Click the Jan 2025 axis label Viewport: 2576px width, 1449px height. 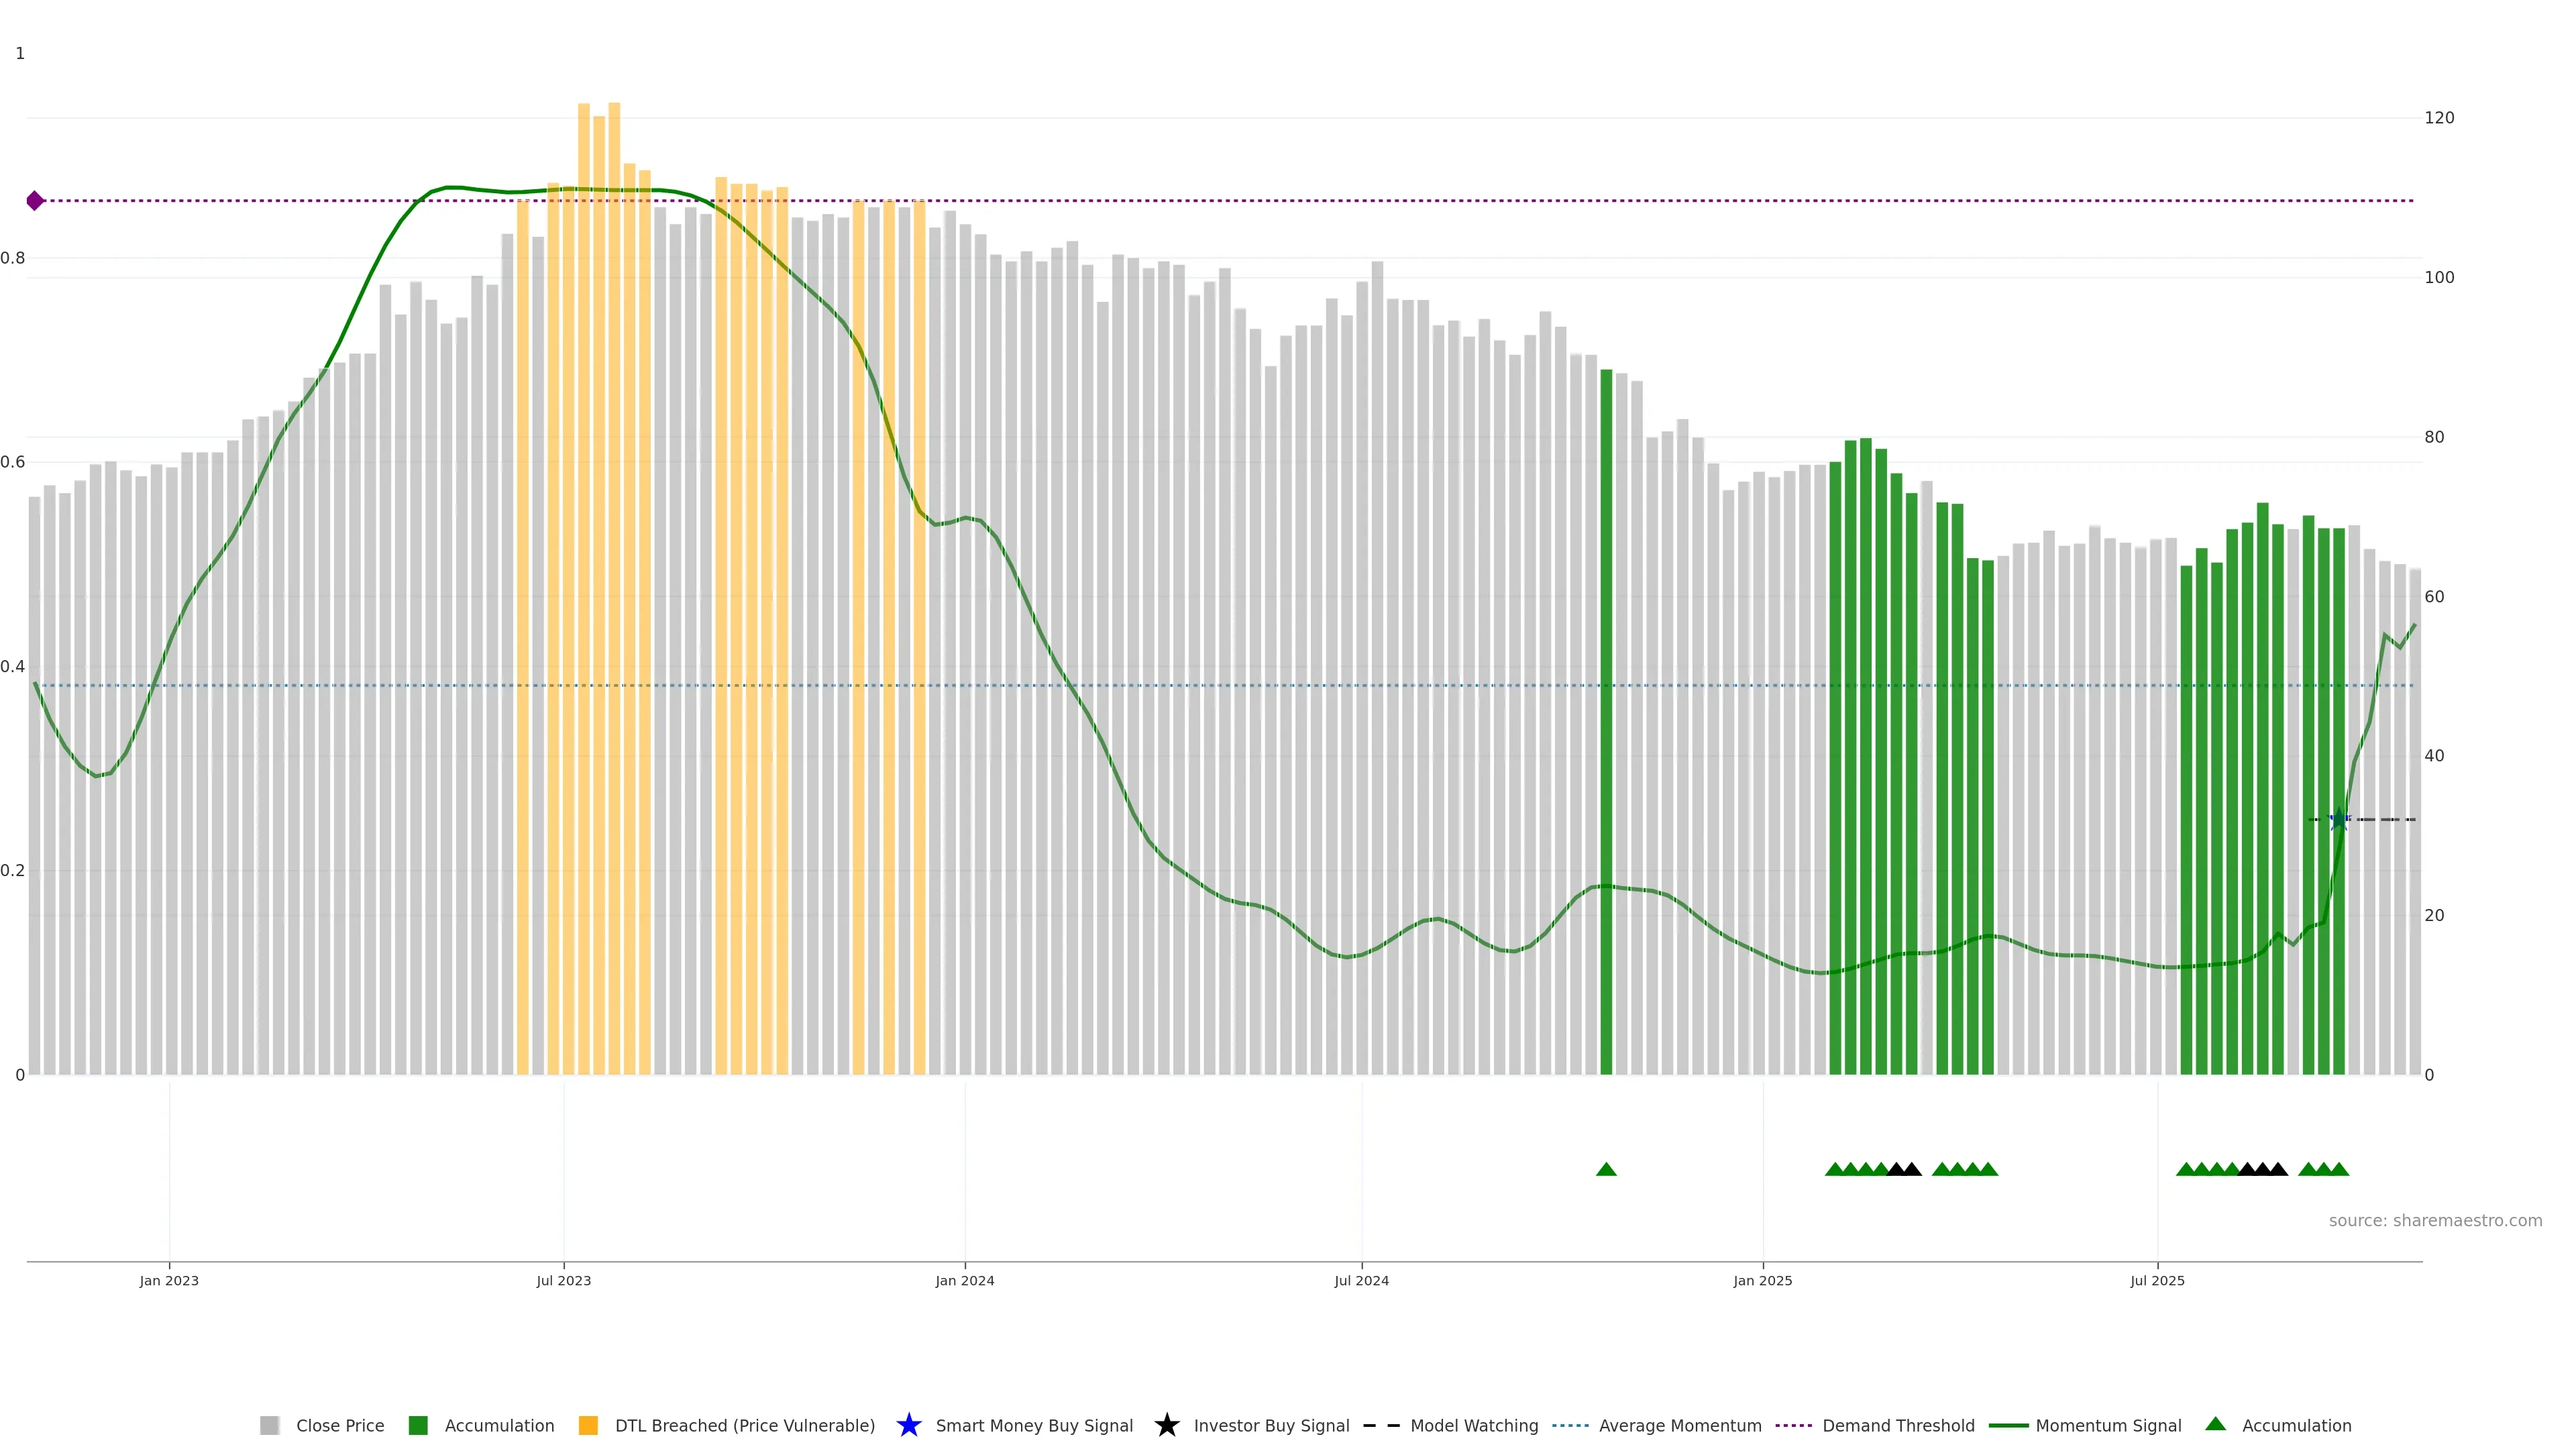coord(1762,1280)
